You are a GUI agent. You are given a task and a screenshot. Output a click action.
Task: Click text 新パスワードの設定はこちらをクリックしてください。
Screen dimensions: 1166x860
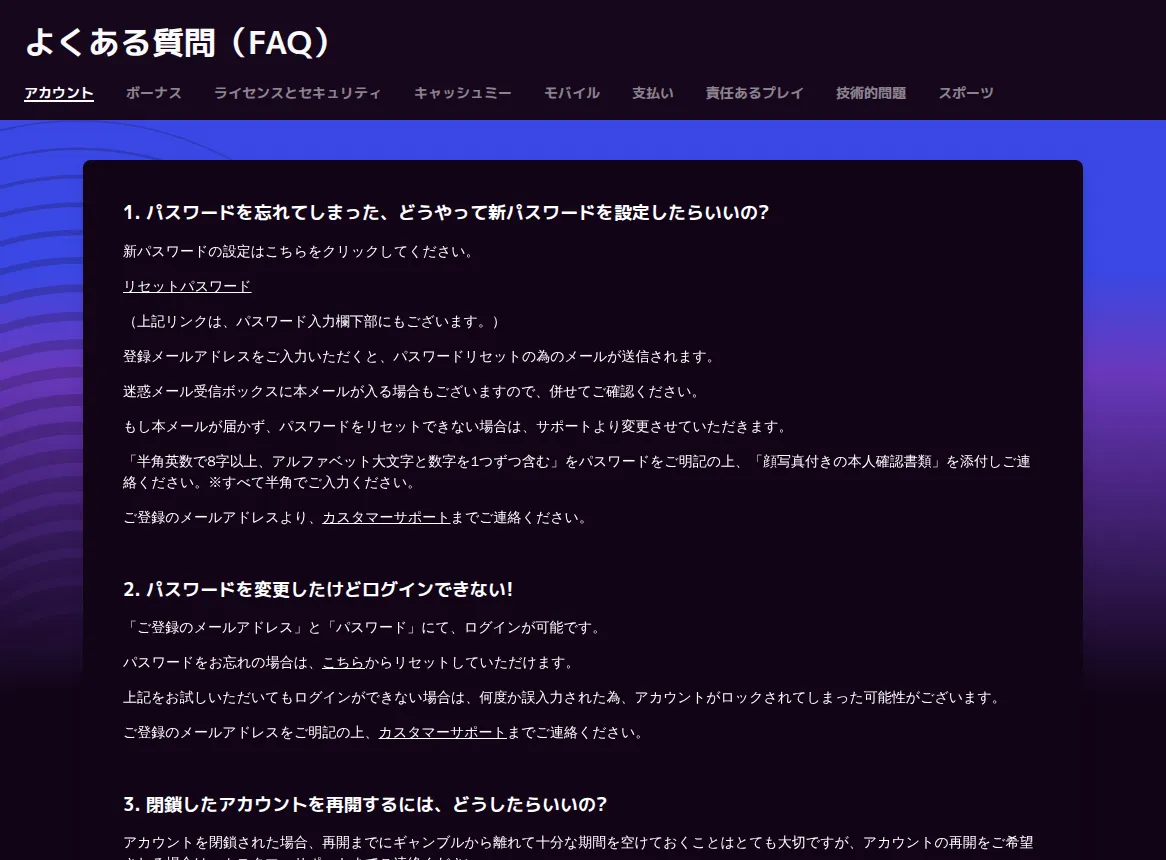[298, 251]
